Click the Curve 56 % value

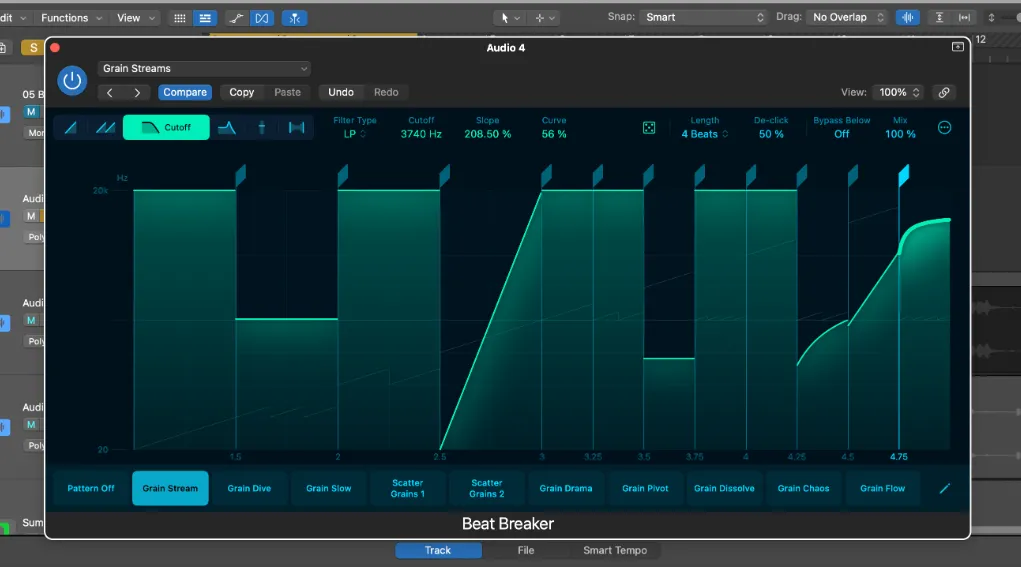(x=554, y=134)
